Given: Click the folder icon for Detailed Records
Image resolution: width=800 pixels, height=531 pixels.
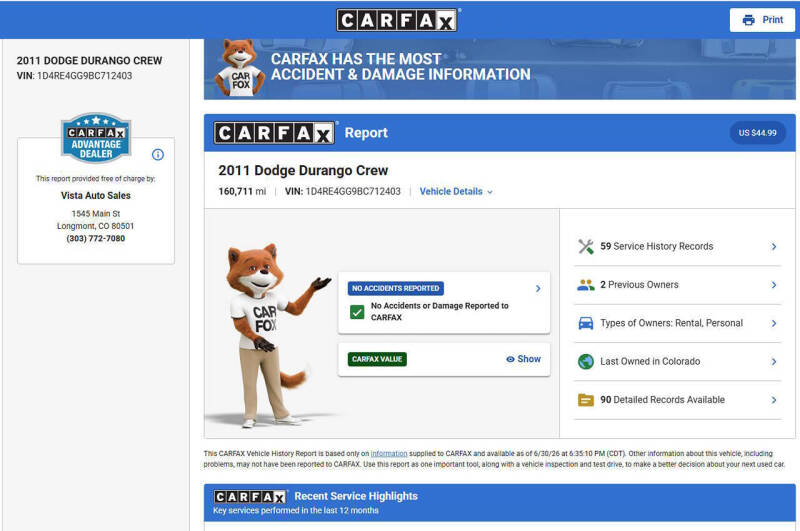Looking at the screenshot, I should coord(586,400).
